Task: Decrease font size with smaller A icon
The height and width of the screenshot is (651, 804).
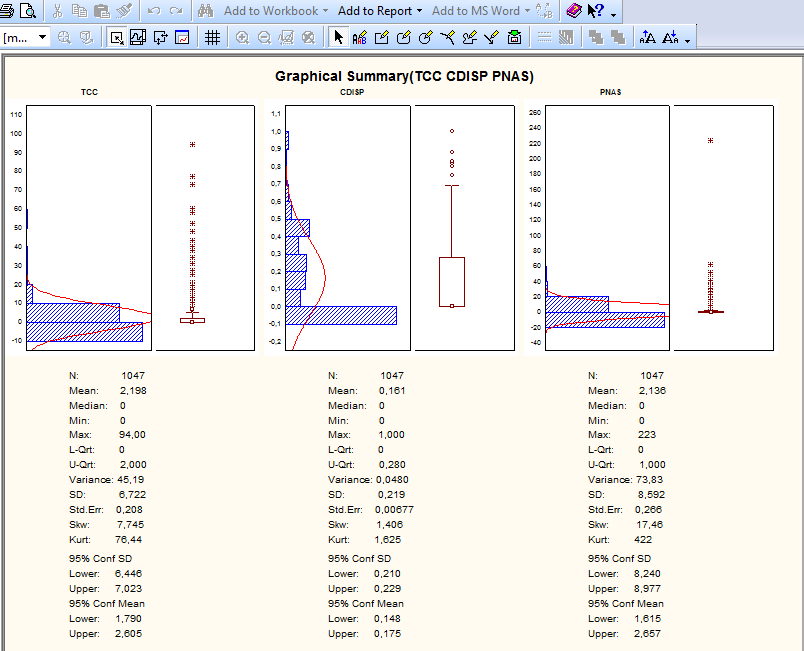Action: click(670, 38)
